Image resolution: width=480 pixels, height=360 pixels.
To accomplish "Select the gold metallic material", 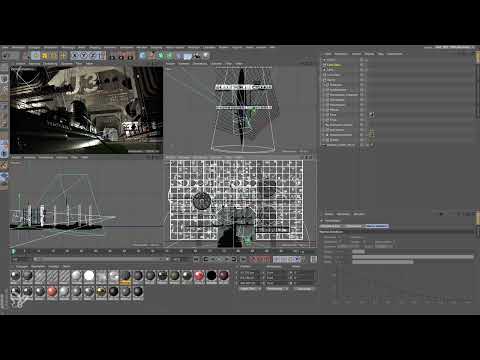I will point(101,292).
